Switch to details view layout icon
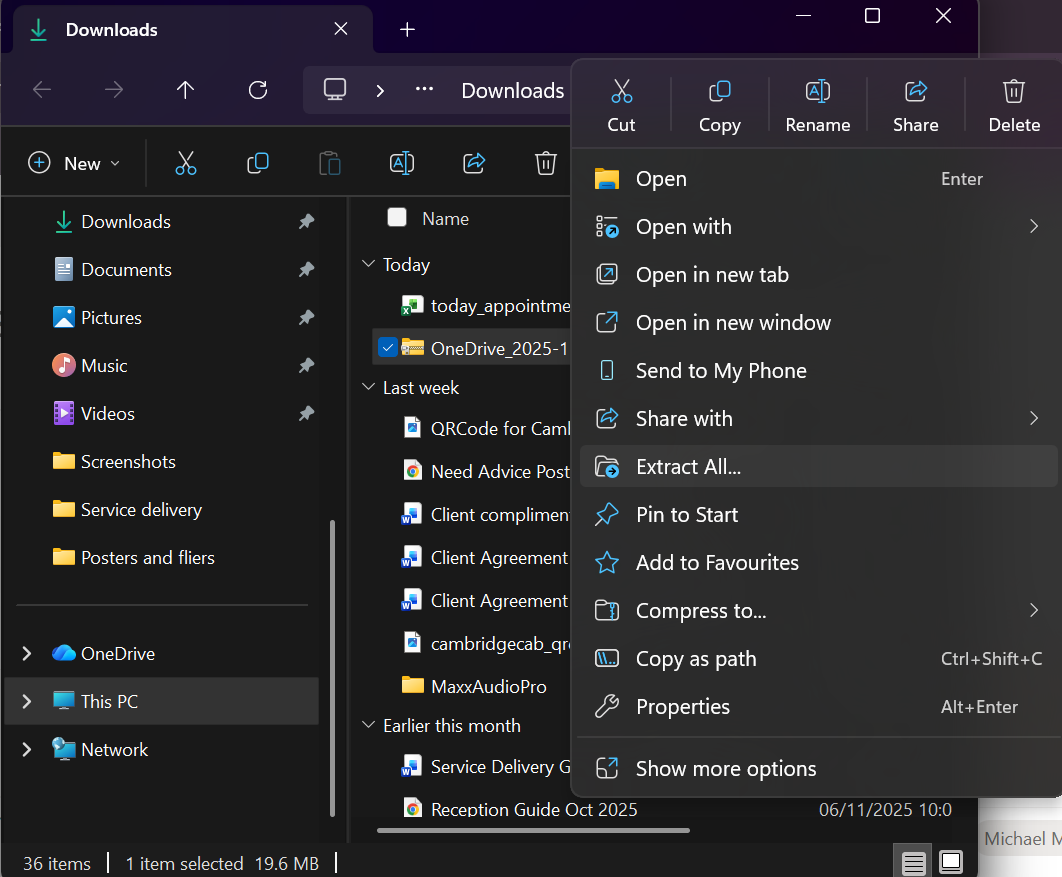Image resolution: width=1062 pixels, height=877 pixels. click(x=912, y=862)
